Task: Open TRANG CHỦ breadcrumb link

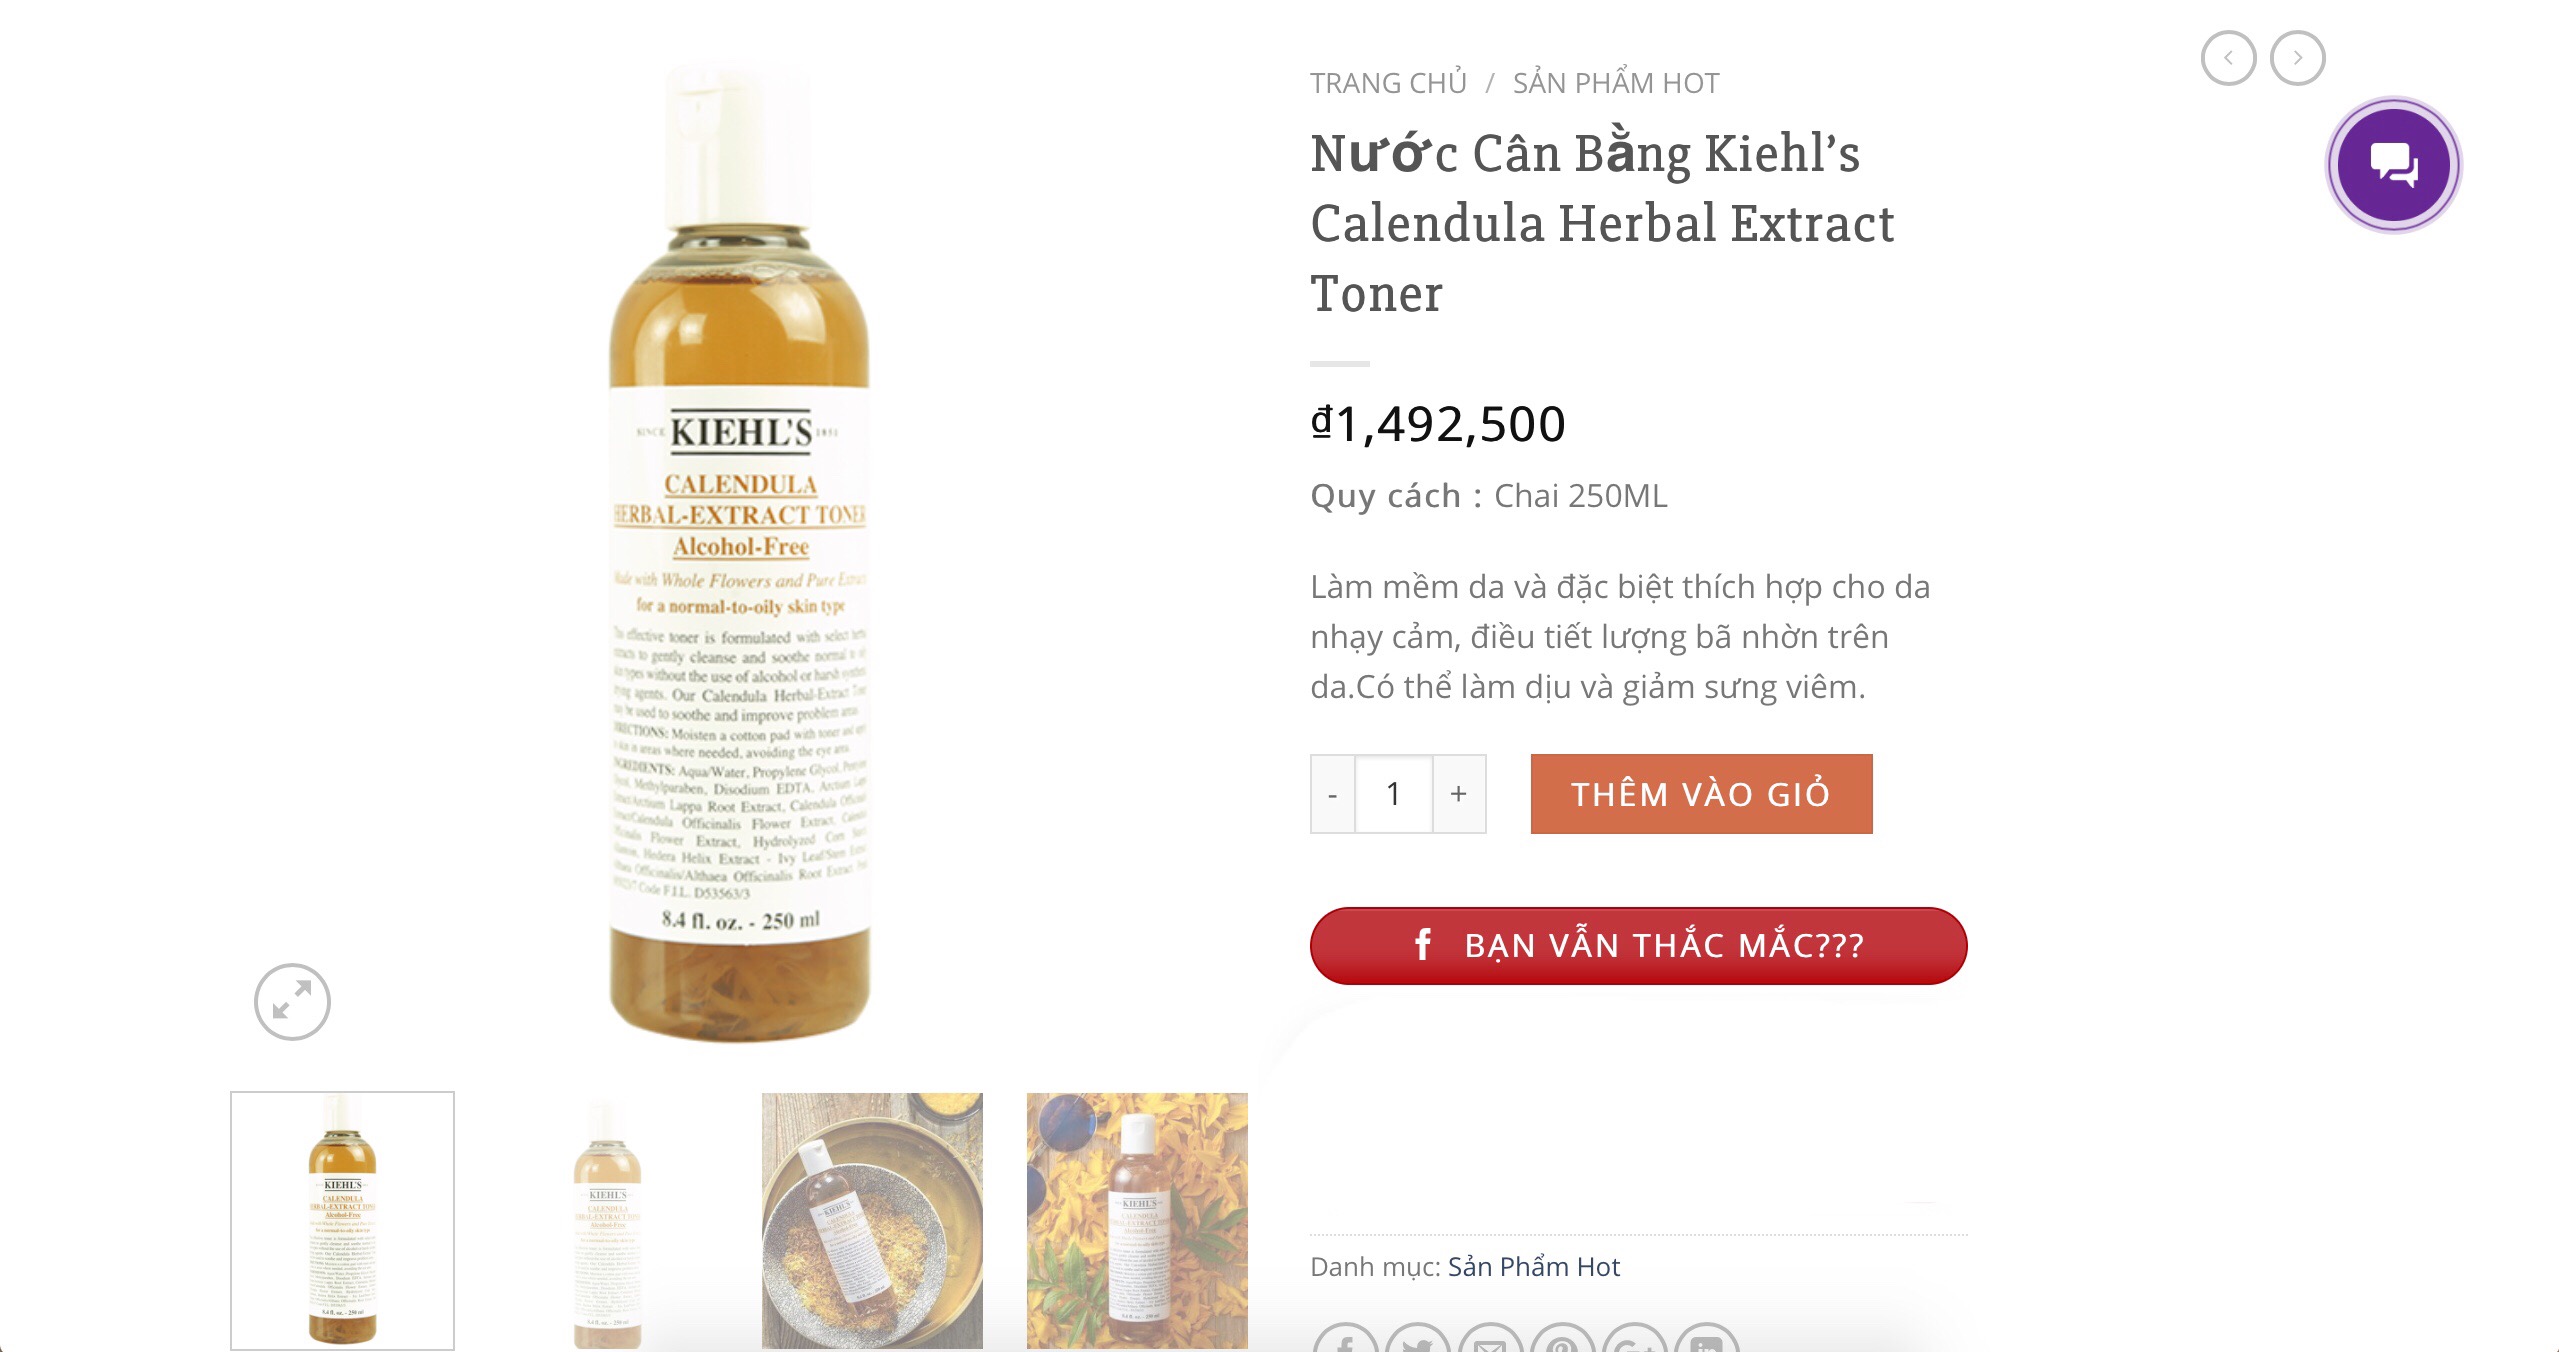Action: click(1388, 83)
